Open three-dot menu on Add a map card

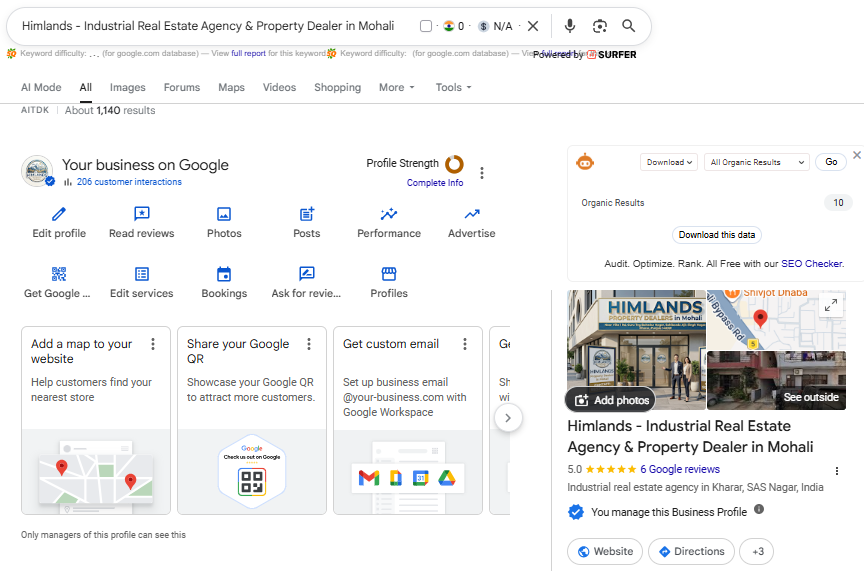tap(153, 344)
